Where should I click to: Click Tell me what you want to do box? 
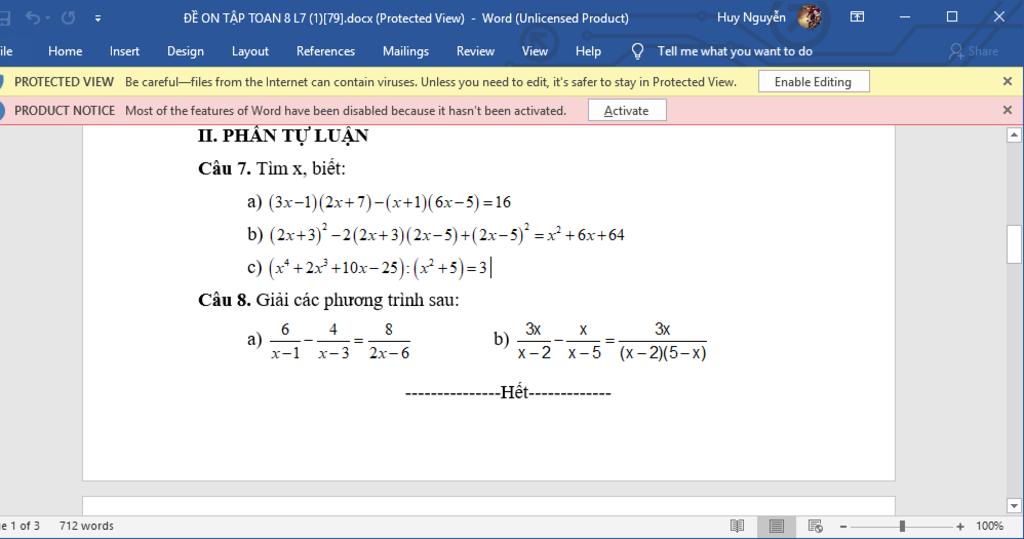(735, 51)
